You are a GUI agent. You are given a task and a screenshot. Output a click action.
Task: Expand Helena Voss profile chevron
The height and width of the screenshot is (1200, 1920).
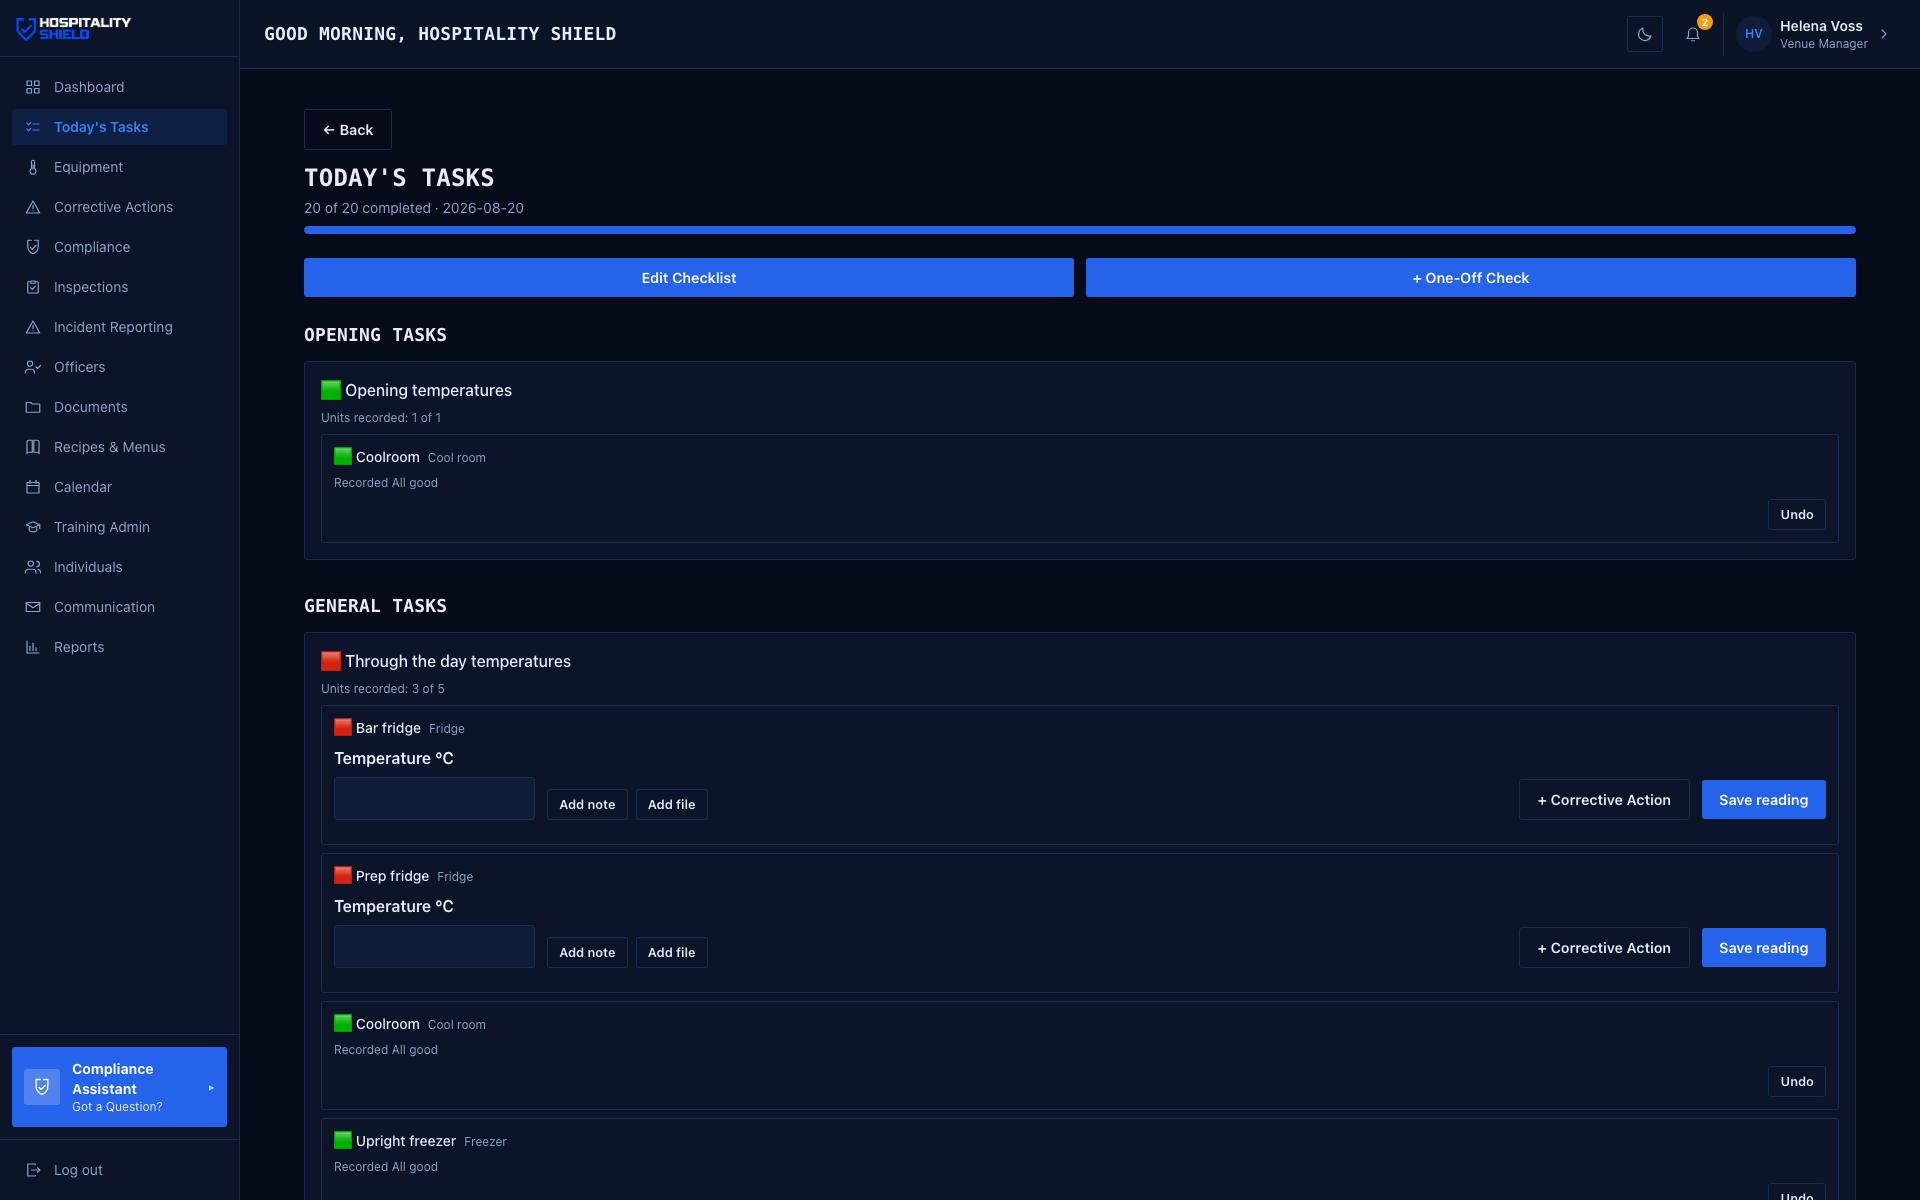pyautogui.click(x=1884, y=34)
